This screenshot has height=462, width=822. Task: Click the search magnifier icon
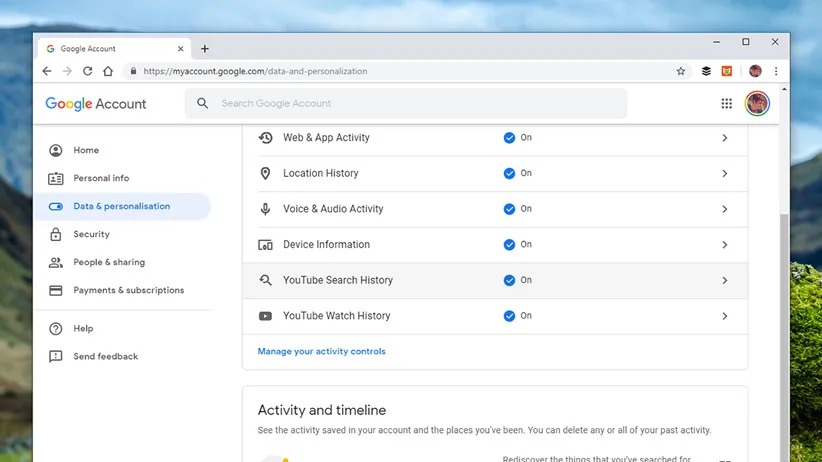tap(203, 103)
